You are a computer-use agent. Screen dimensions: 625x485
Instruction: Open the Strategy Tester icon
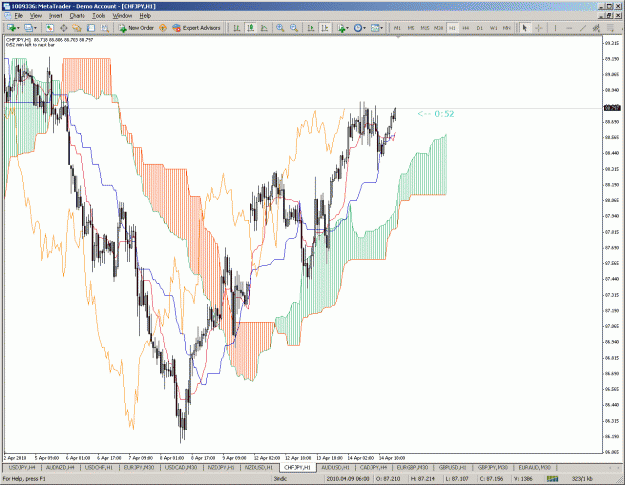(x=104, y=28)
